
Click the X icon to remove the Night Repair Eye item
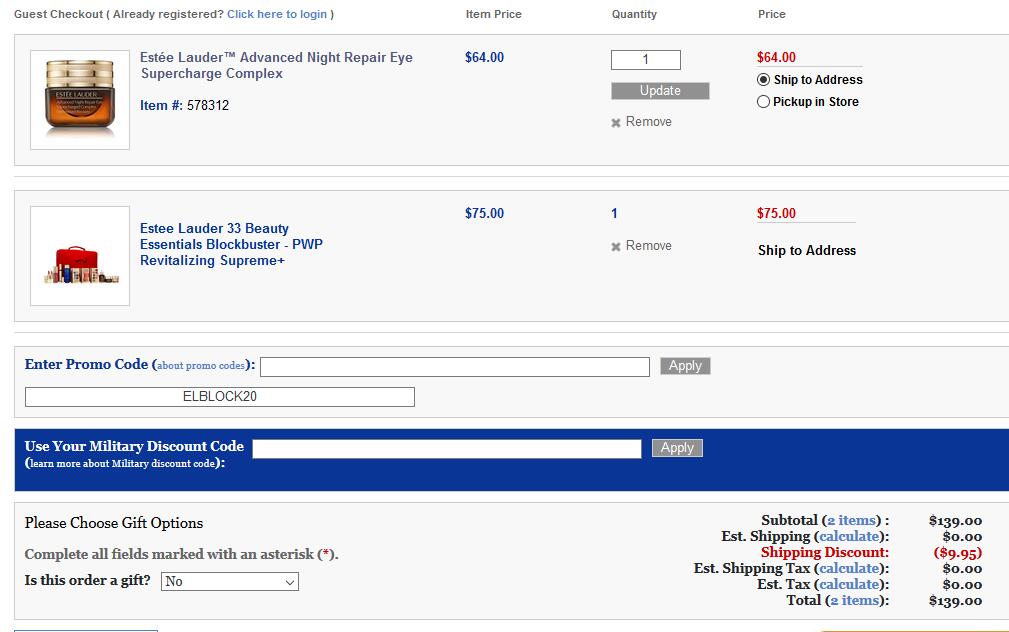pos(616,122)
